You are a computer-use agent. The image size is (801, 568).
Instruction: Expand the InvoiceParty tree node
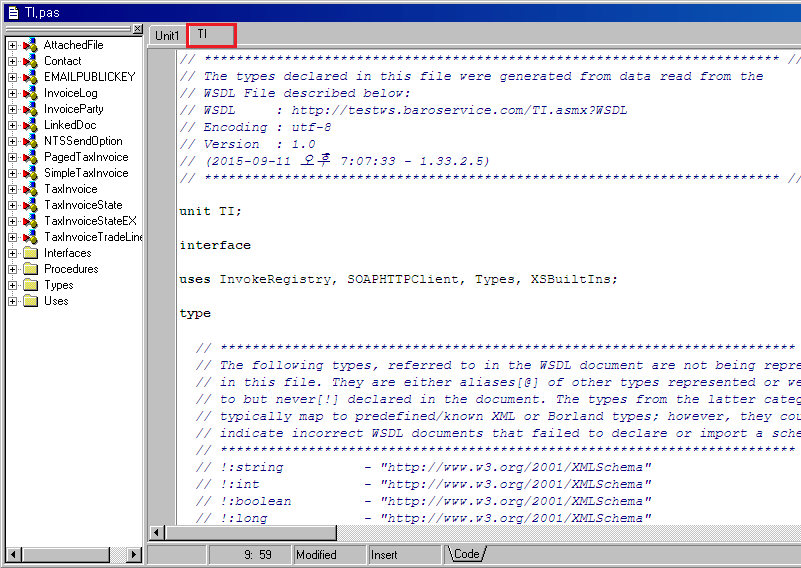12,109
